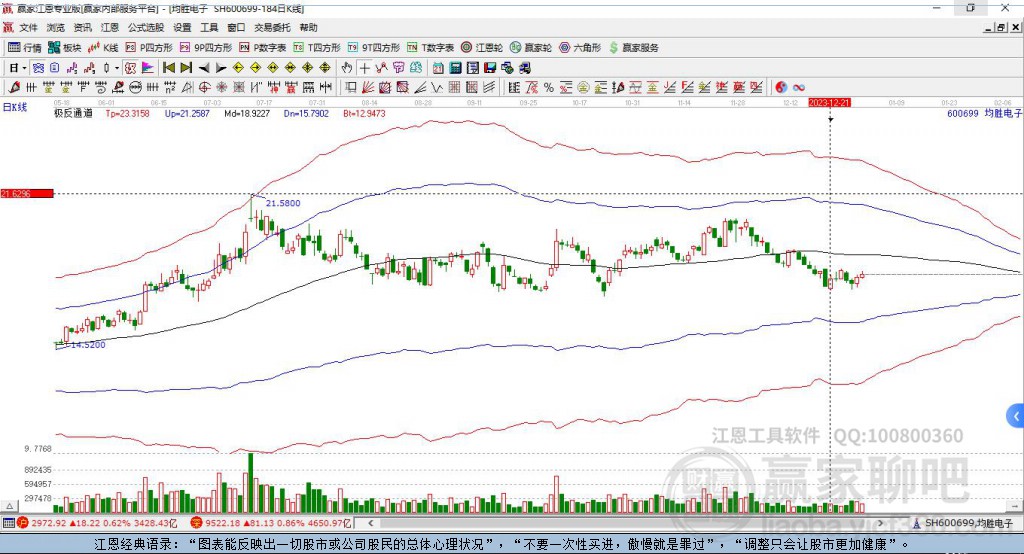The image size is (1024, 554).
Task: Select the 日K线 label
Action: pos(15,107)
